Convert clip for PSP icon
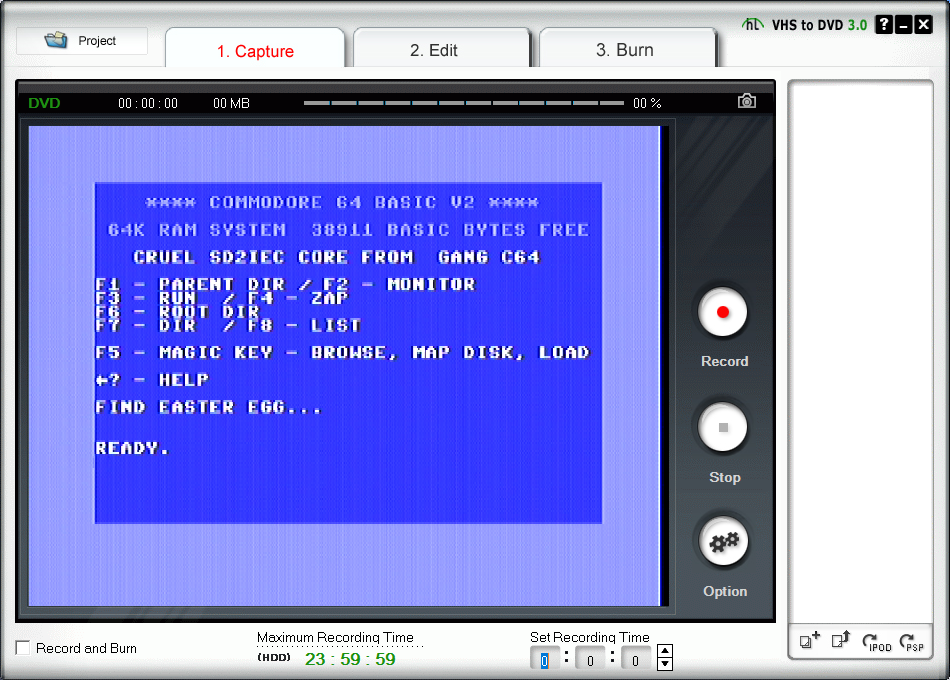This screenshot has width=950, height=680. point(911,642)
